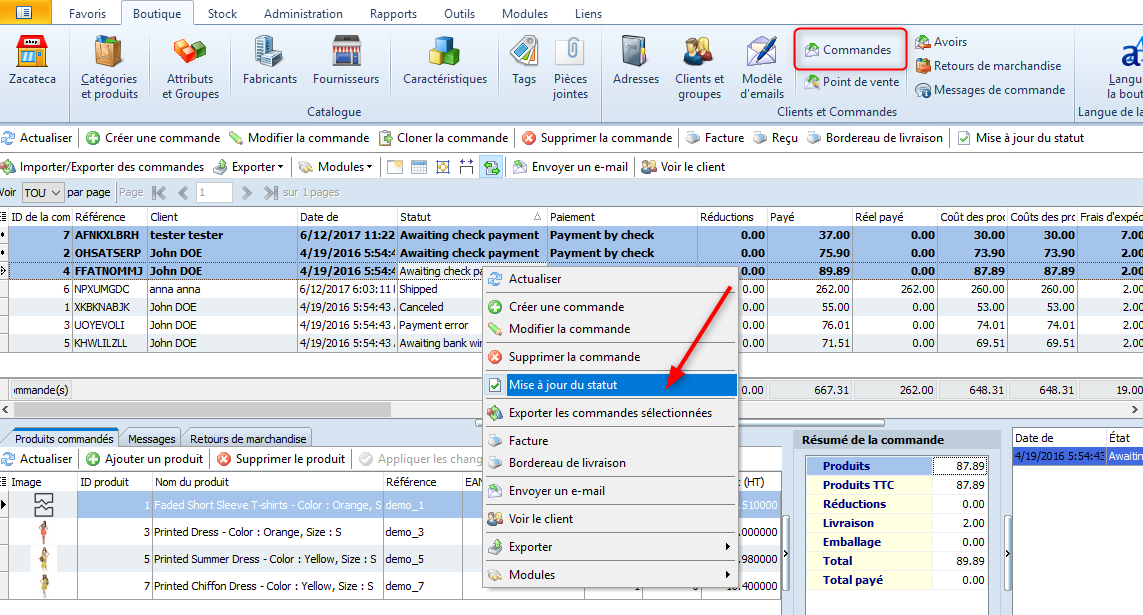Click the page number input field
Screen dimensions: 1143x615
[x=214, y=192]
